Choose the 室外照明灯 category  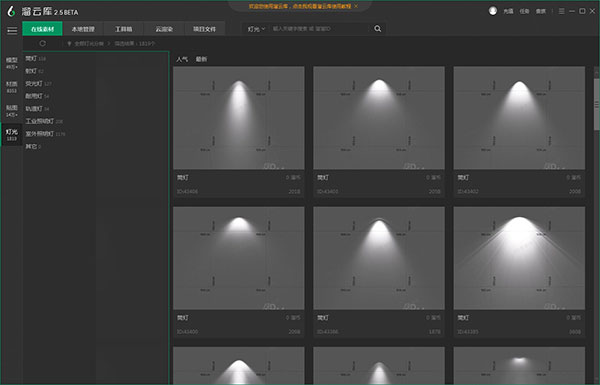coord(45,134)
